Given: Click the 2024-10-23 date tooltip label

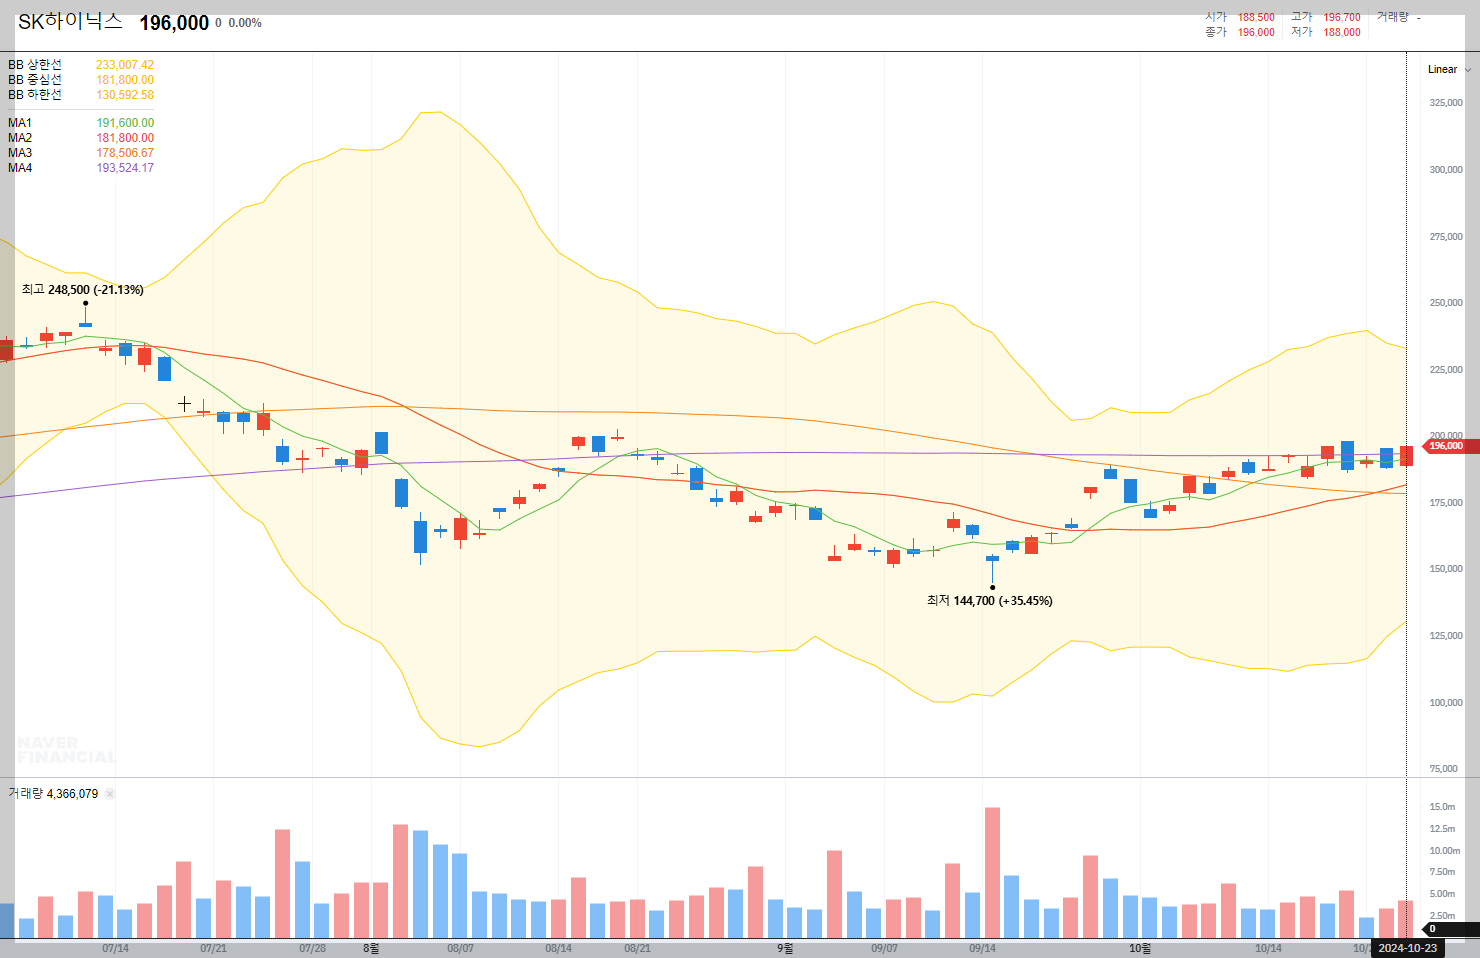Looking at the screenshot, I should (1408, 948).
